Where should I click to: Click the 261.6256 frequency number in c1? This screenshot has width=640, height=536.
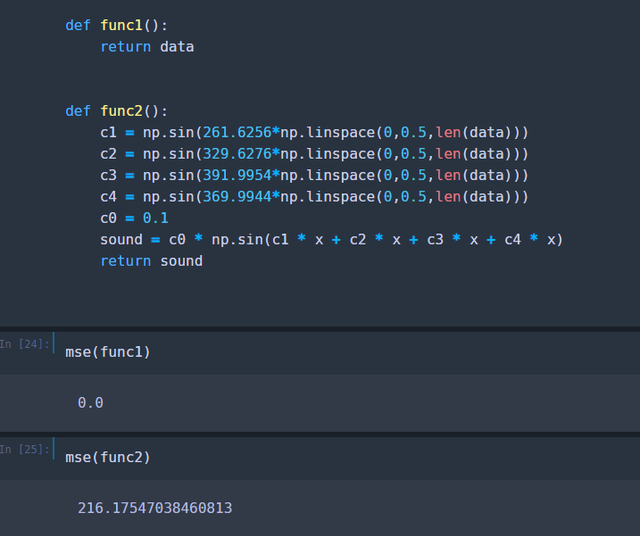click(x=237, y=132)
